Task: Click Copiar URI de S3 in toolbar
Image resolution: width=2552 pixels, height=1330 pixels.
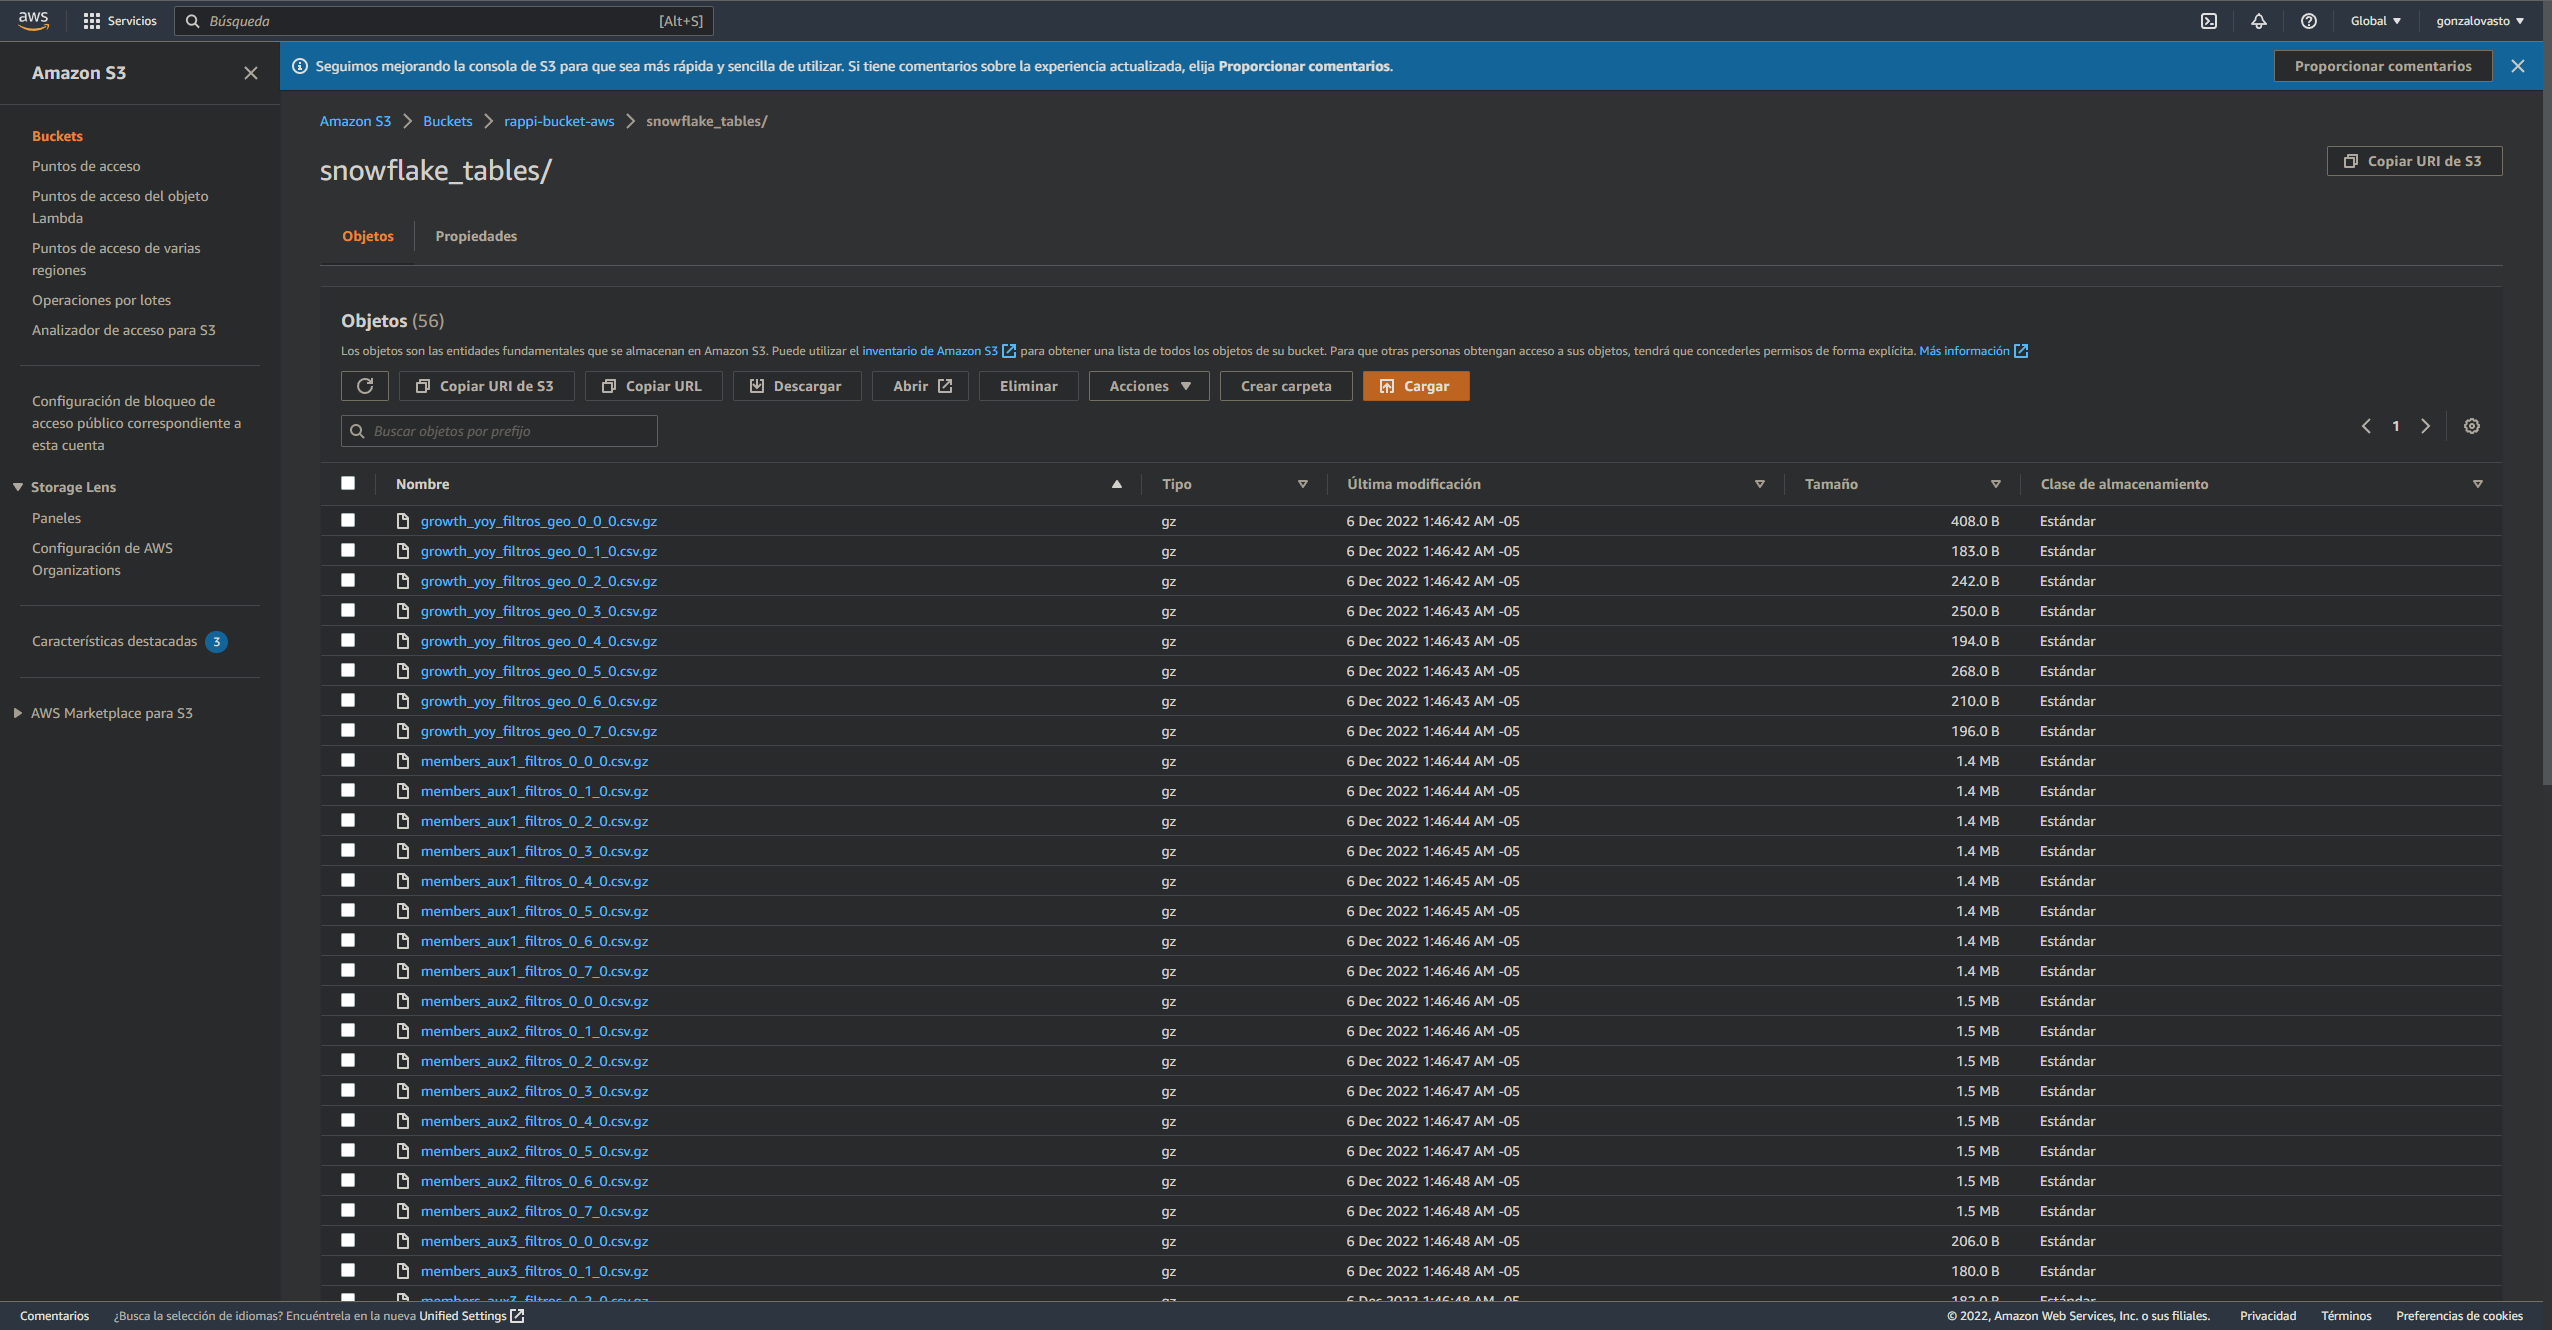Action: [x=486, y=386]
